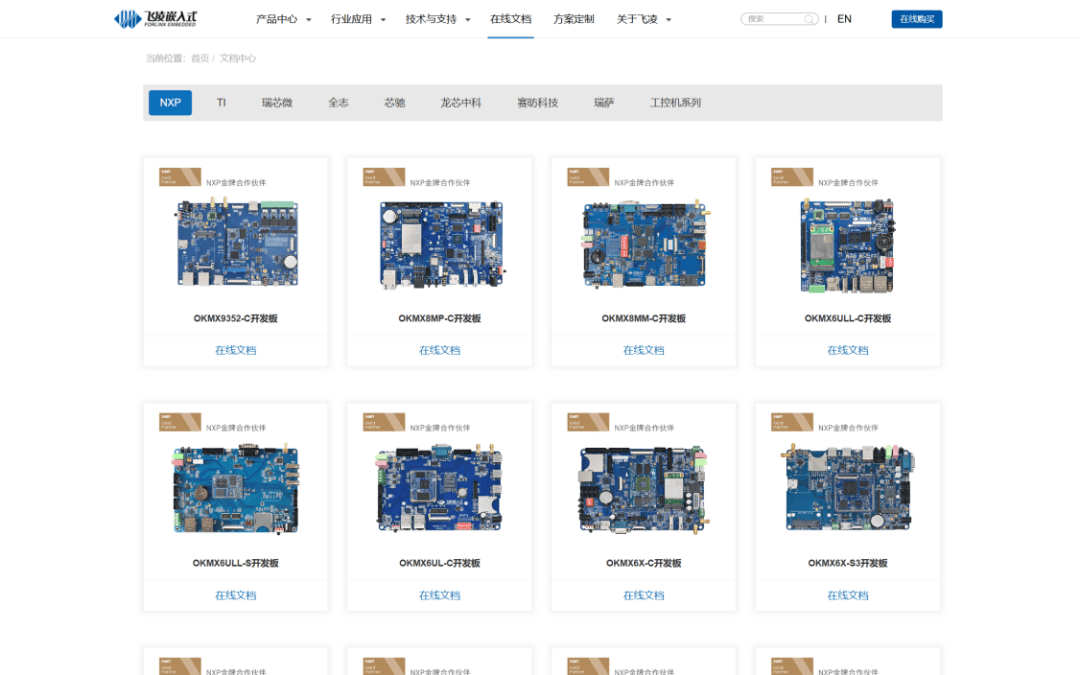Viewport: 1080px width, 675px height.
Task: Click the OKMX6X-S3 board image
Action: pos(849,487)
